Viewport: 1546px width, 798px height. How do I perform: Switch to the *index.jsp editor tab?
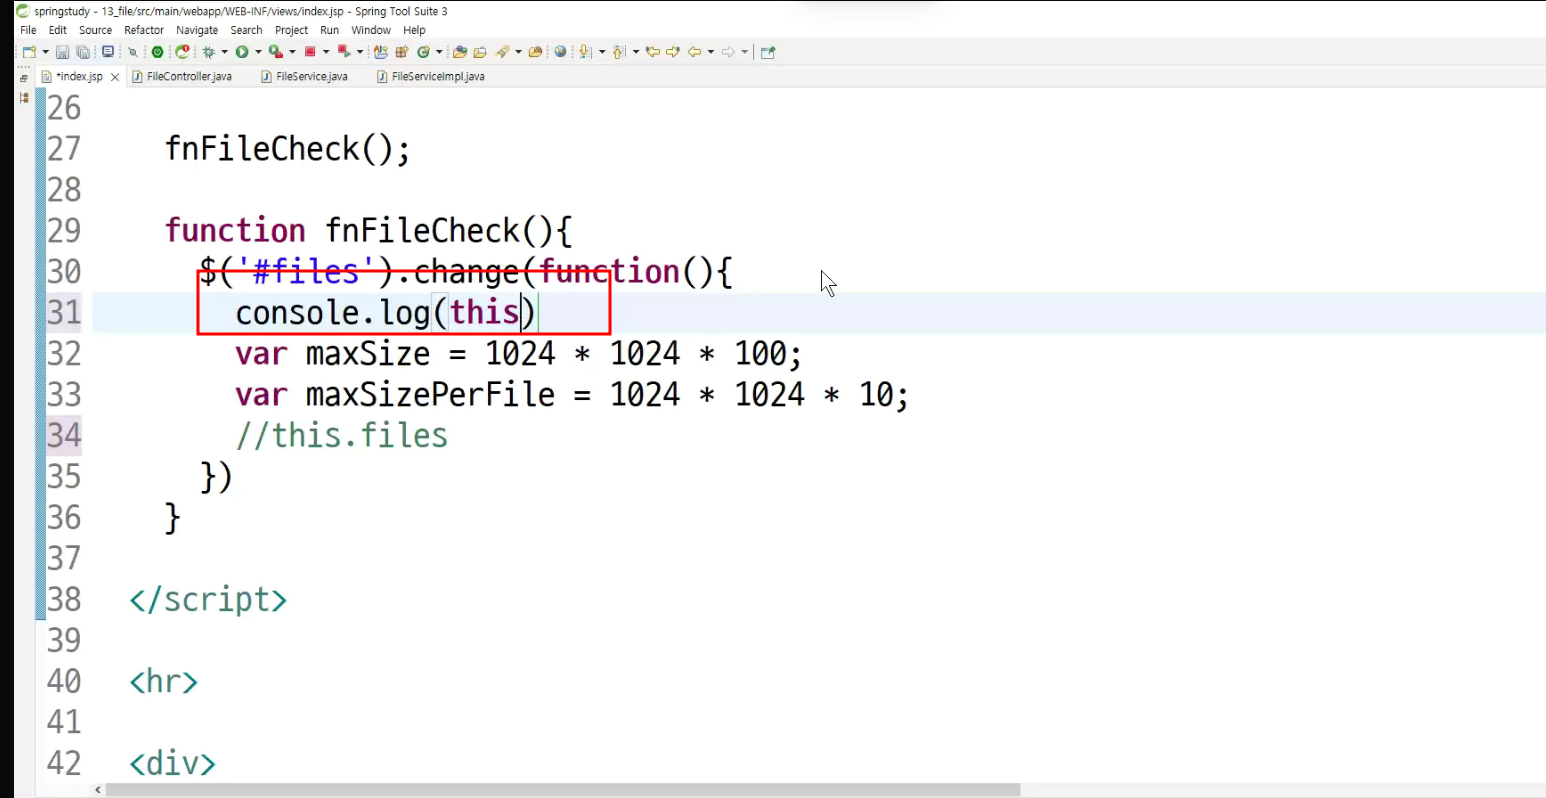click(78, 77)
